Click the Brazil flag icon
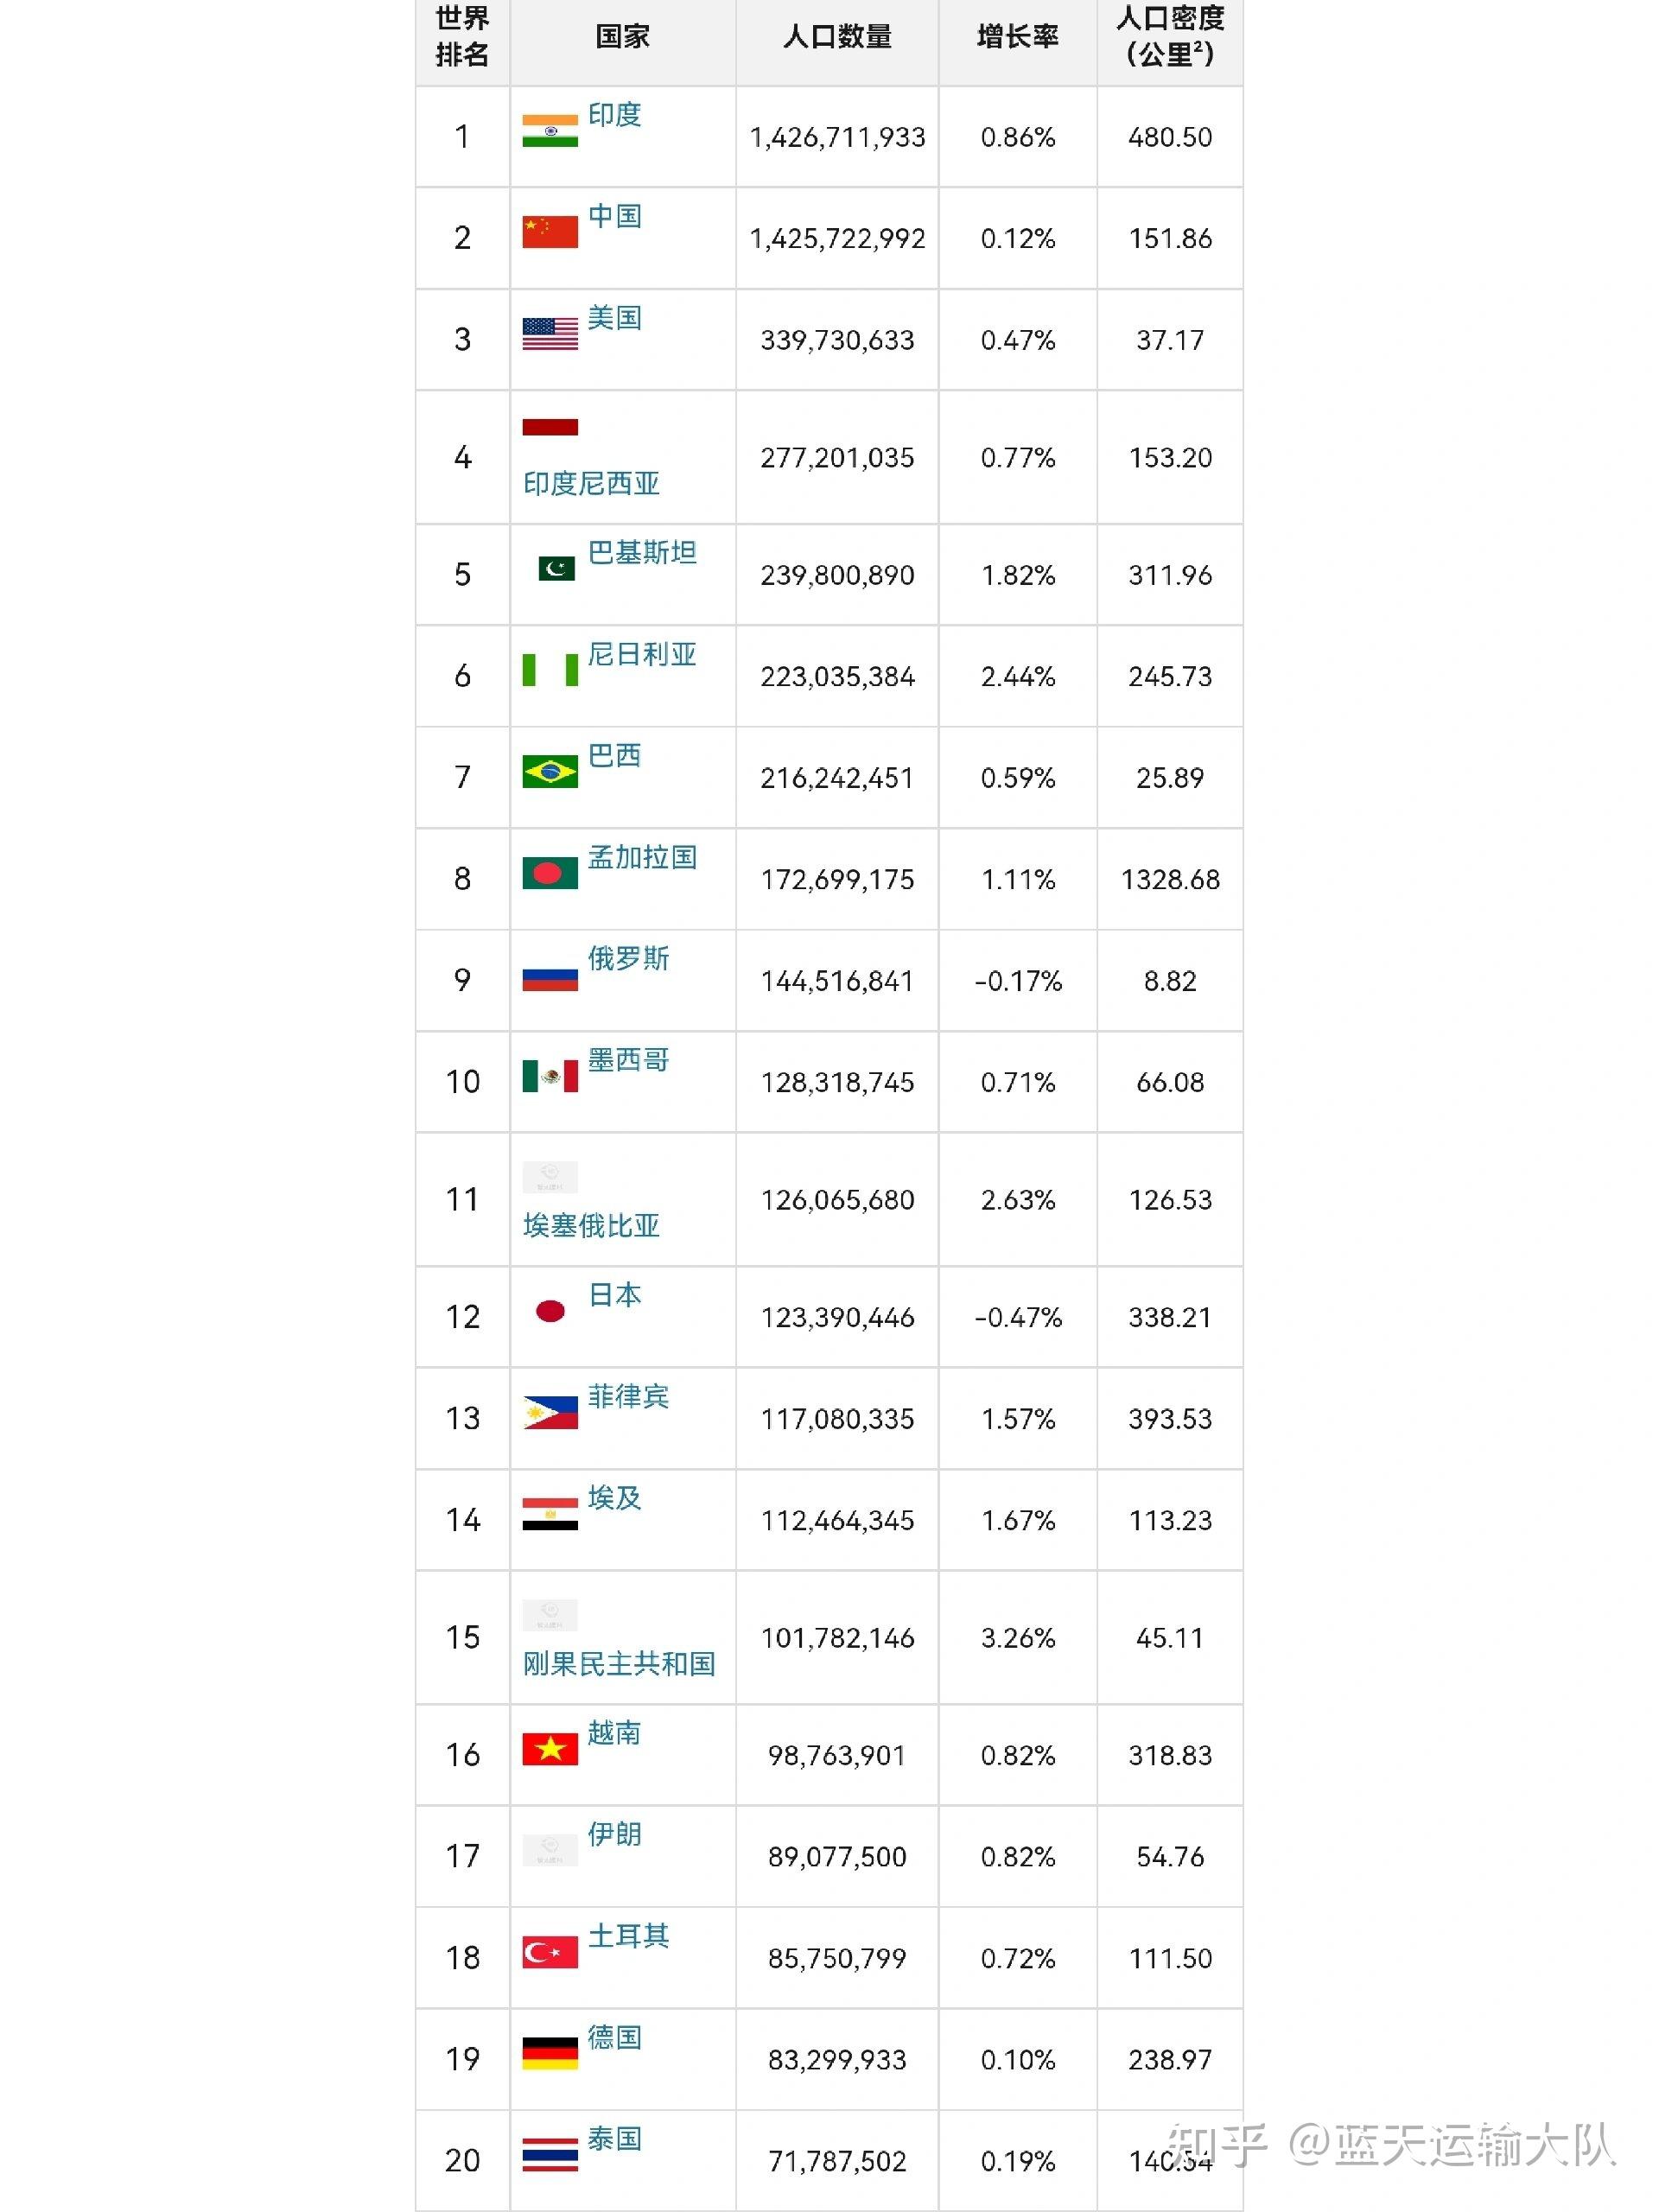Screen dimensions: 1659x2212 pos(549,772)
